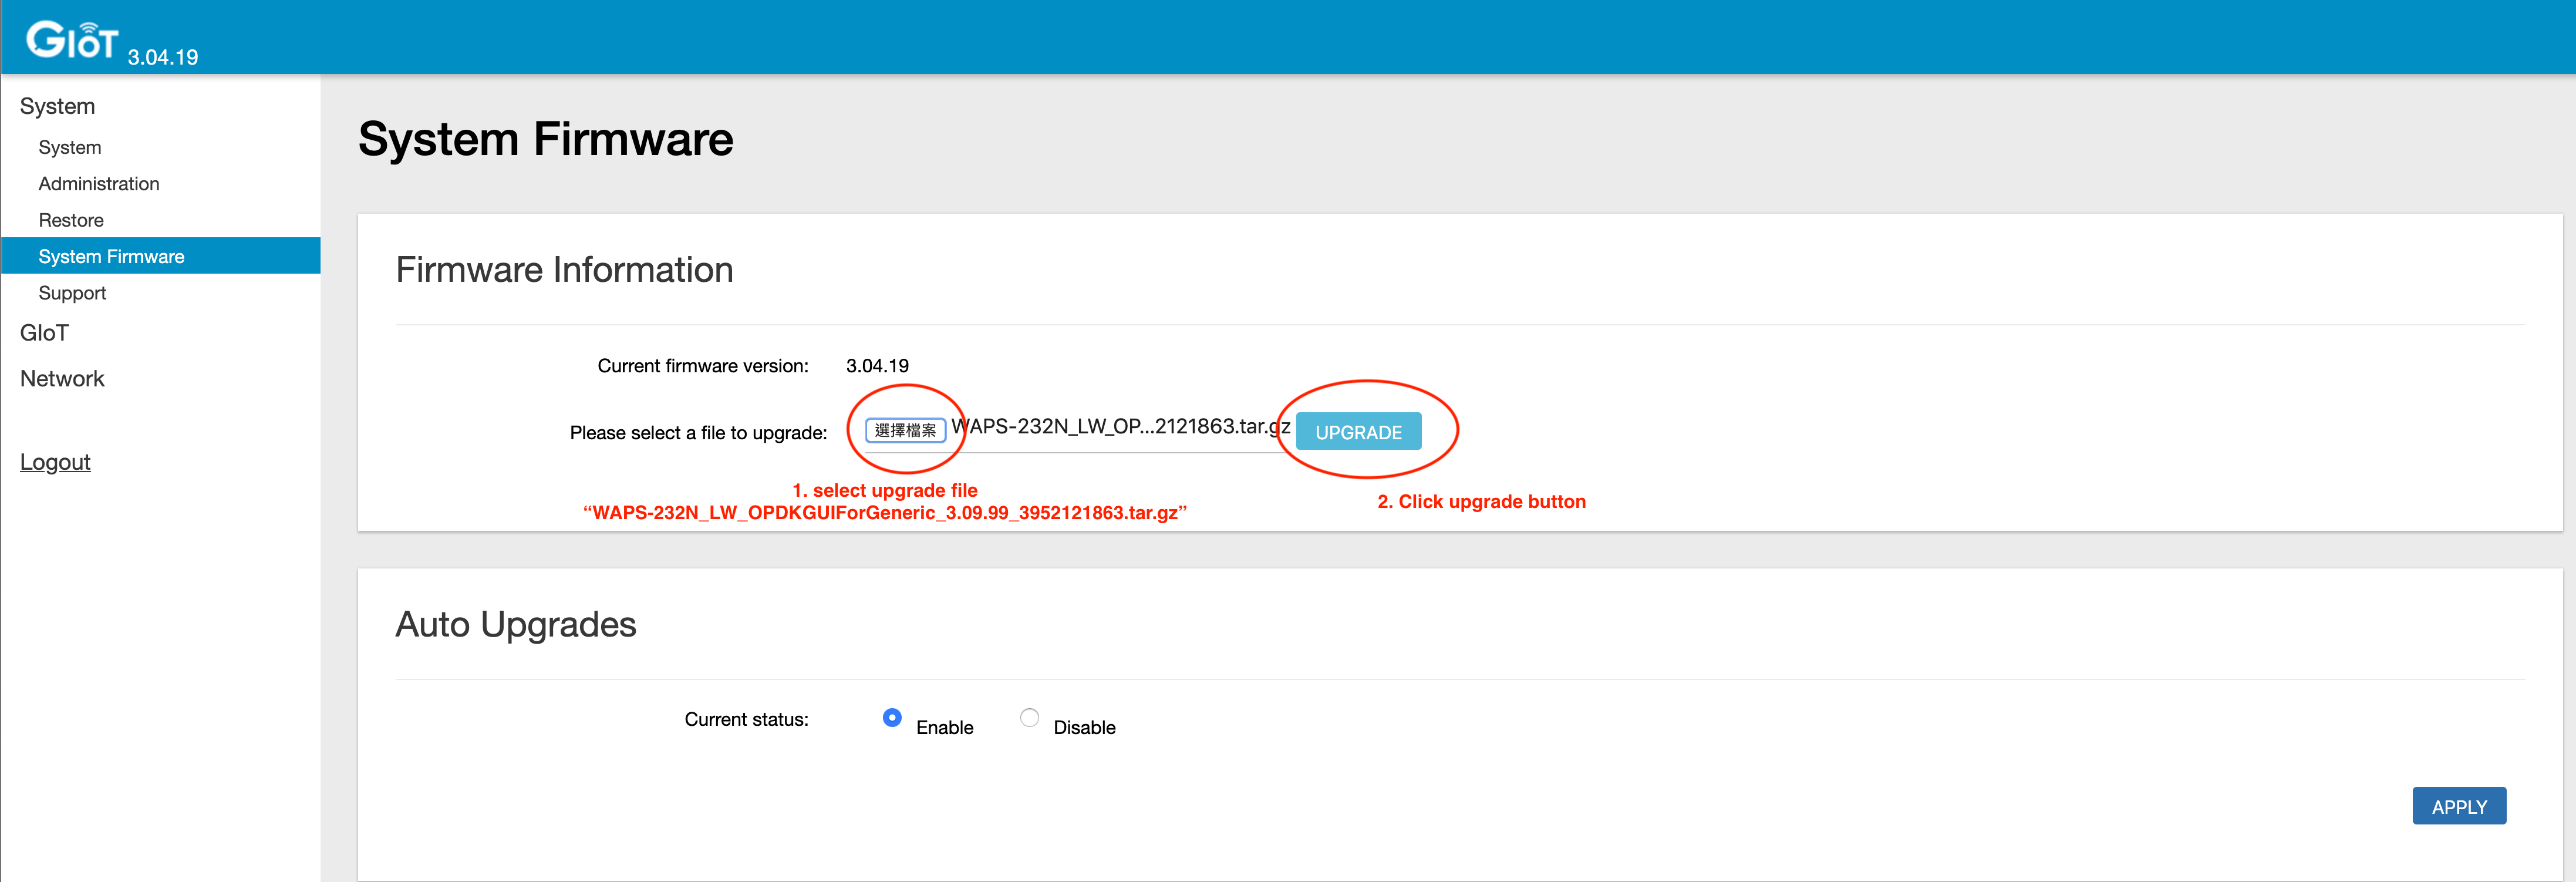Expand the System menu section
This screenshot has height=882, width=2576.
pyautogui.click(x=57, y=106)
